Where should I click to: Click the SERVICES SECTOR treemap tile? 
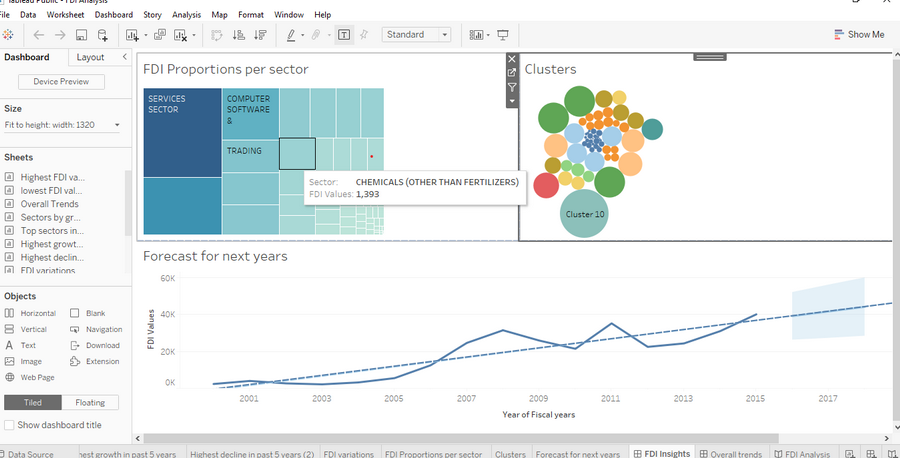click(183, 133)
